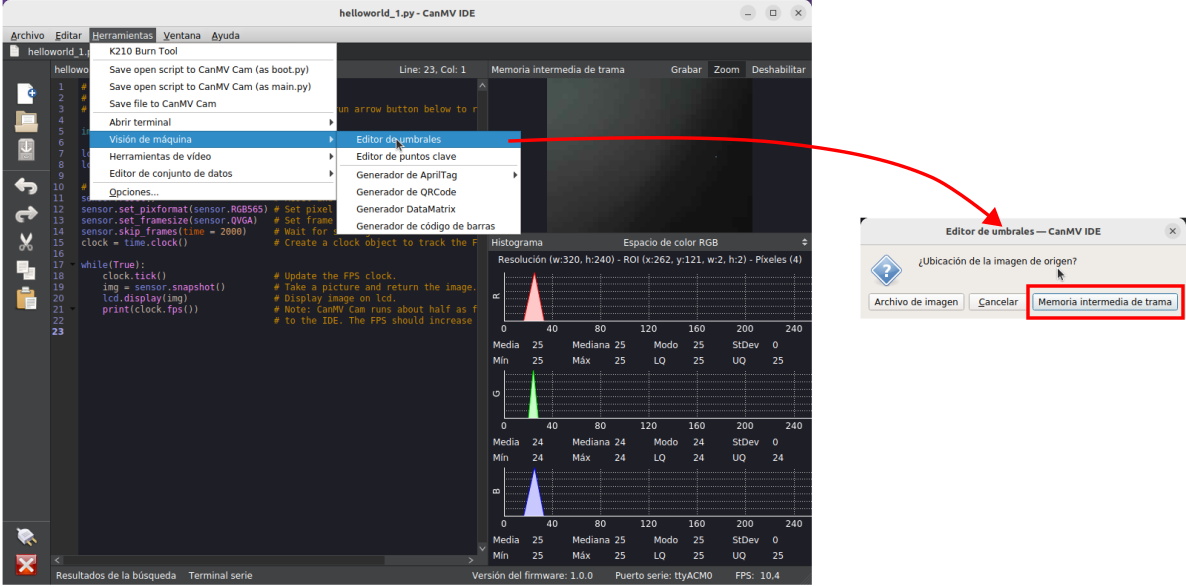Toggle the Zoom button in frame buffer

point(726,70)
